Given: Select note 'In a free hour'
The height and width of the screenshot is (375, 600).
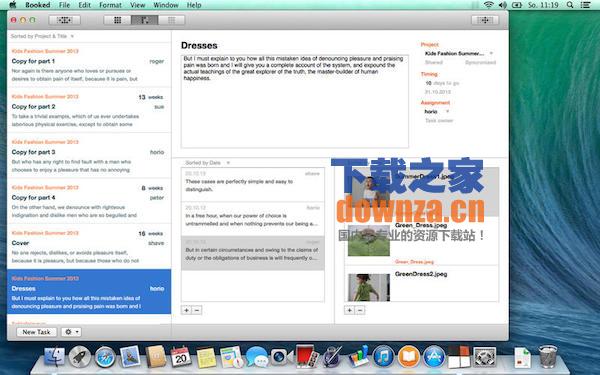Looking at the screenshot, I should (x=253, y=219).
